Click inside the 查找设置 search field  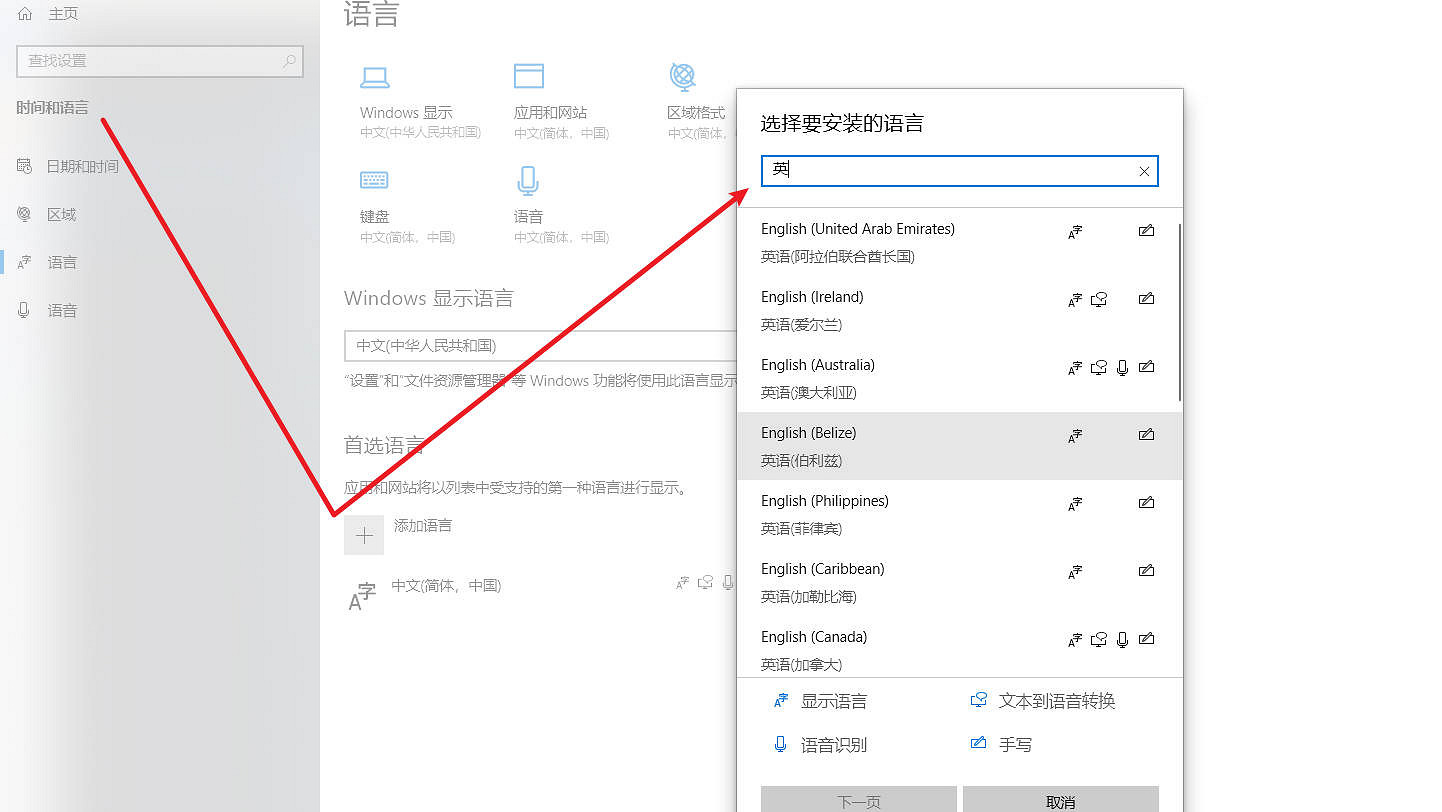(150, 61)
